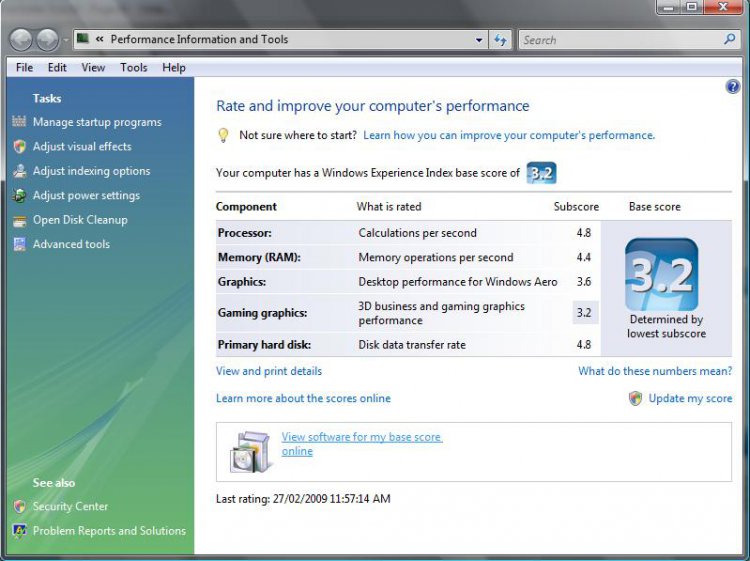Click the shield icon beside Update my score
This screenshot has width=750, height=561.
(635, 398)
